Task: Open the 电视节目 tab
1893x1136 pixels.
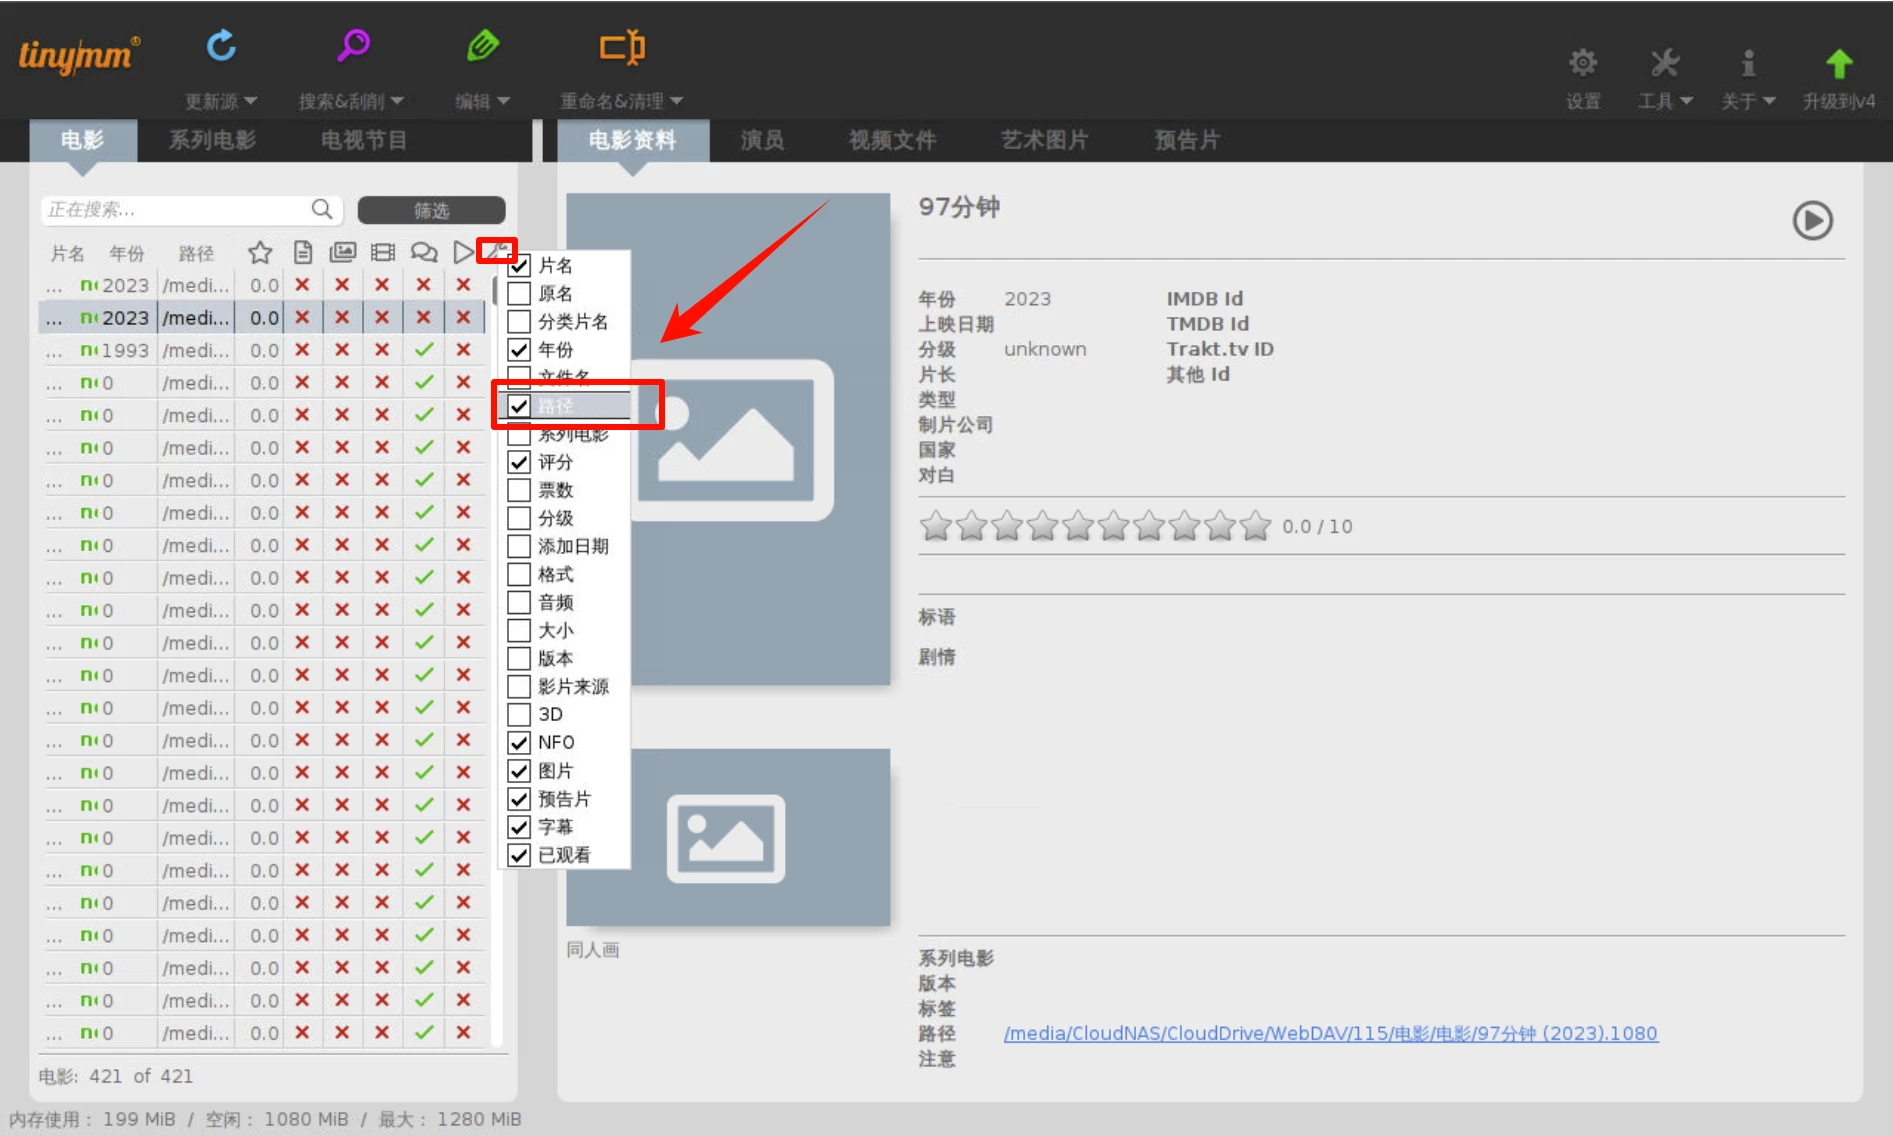Action: pos(364,140)
